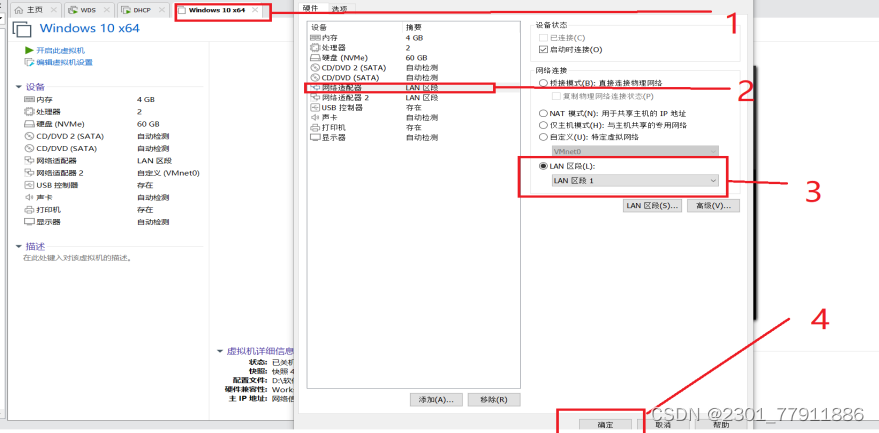Click the 添加(A)... button
879x433 pixels.
436,400
